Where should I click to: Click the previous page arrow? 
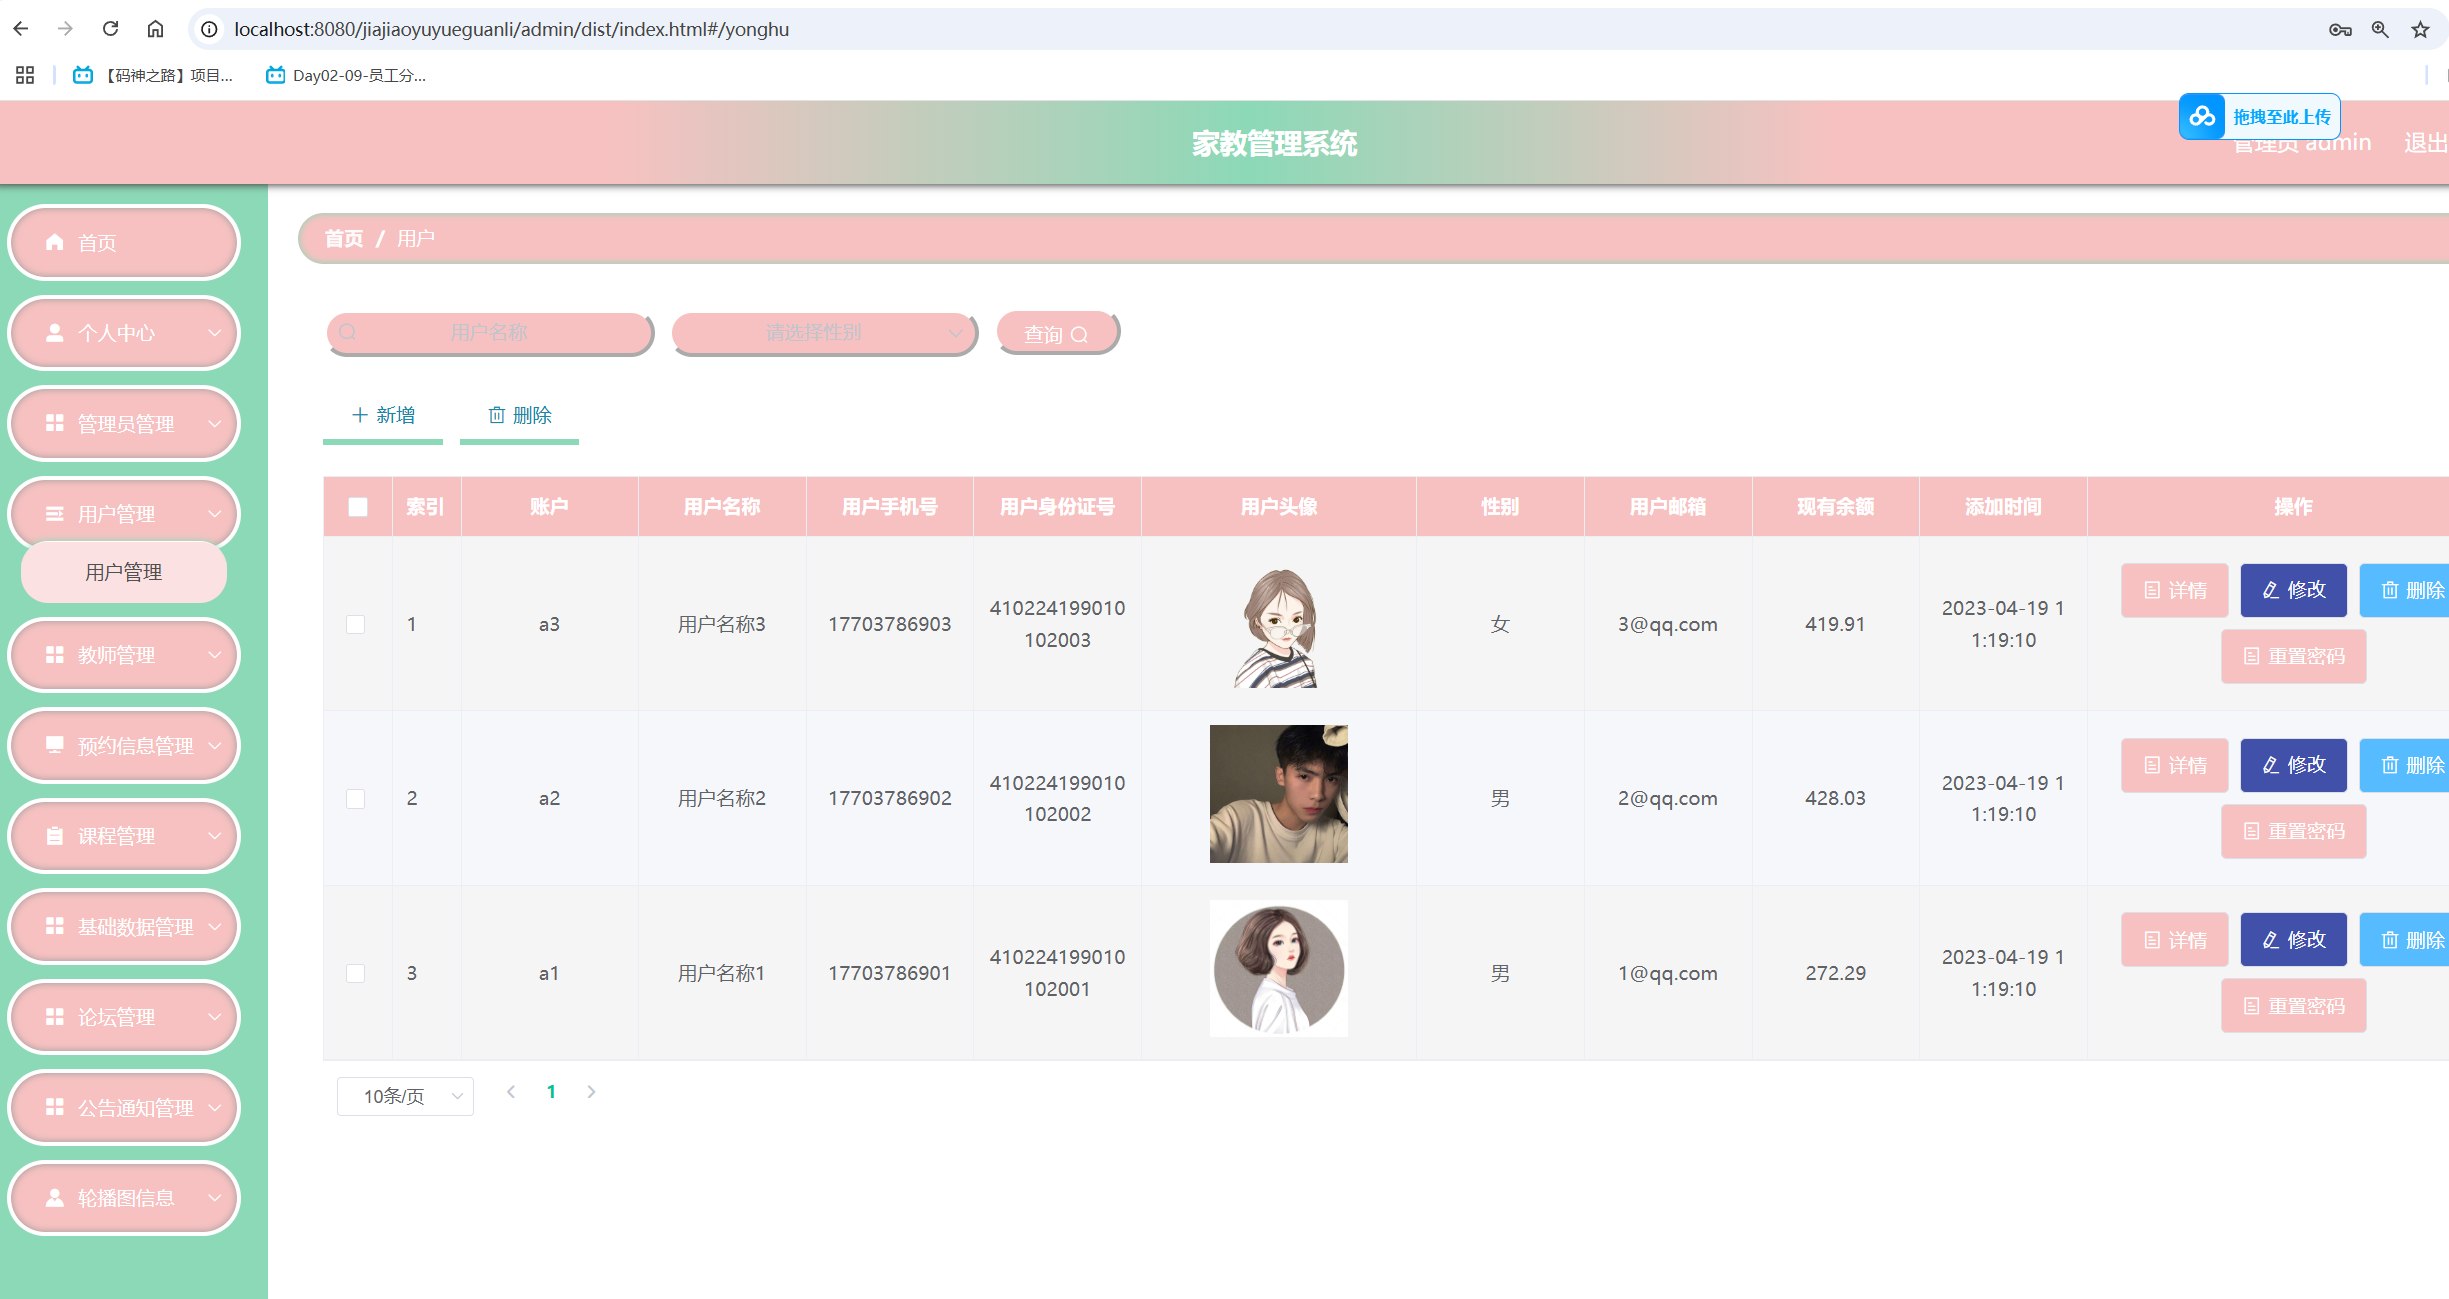pyautogui.click(x=511, y=1092)
